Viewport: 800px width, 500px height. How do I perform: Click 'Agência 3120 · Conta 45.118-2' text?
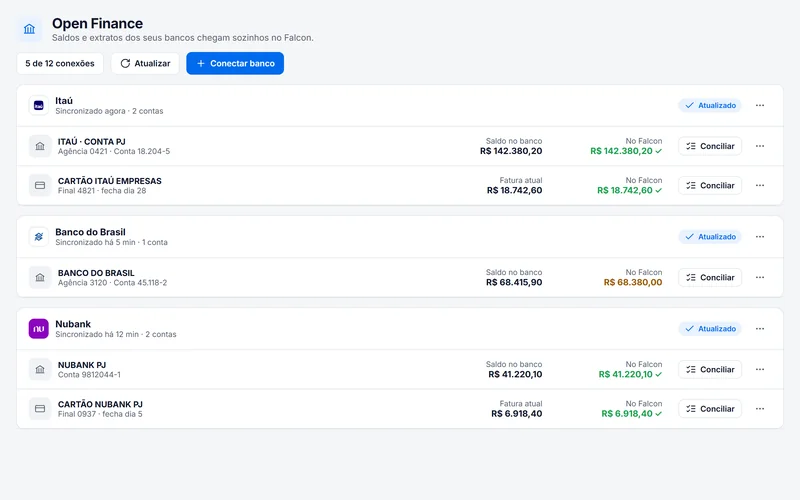coord(112,283)
